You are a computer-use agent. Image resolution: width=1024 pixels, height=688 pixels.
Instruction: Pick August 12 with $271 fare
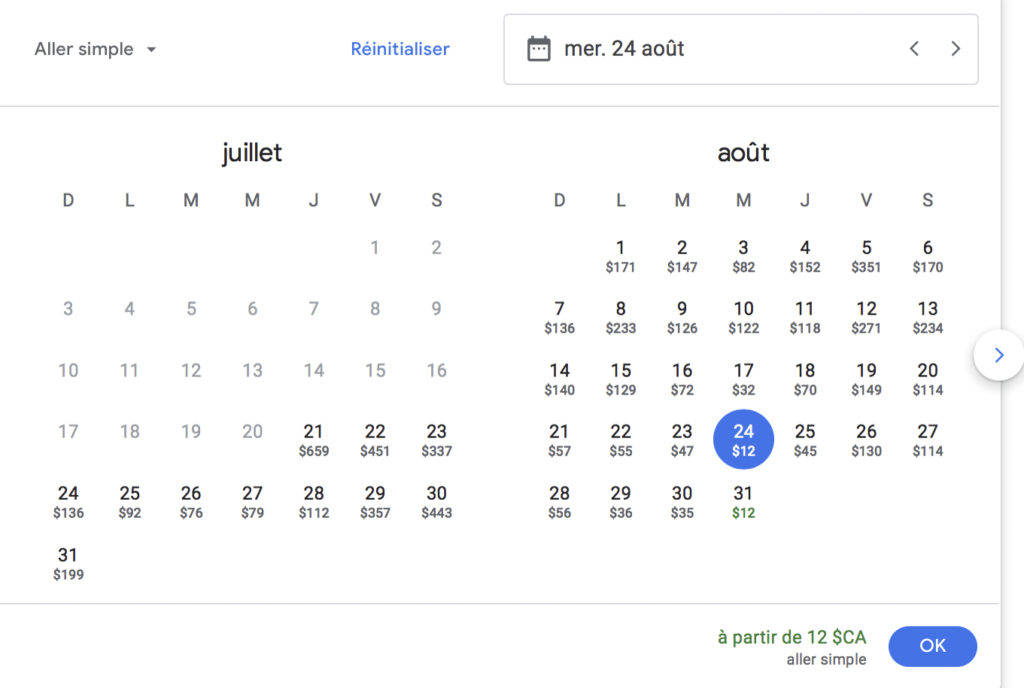[866, 317]
